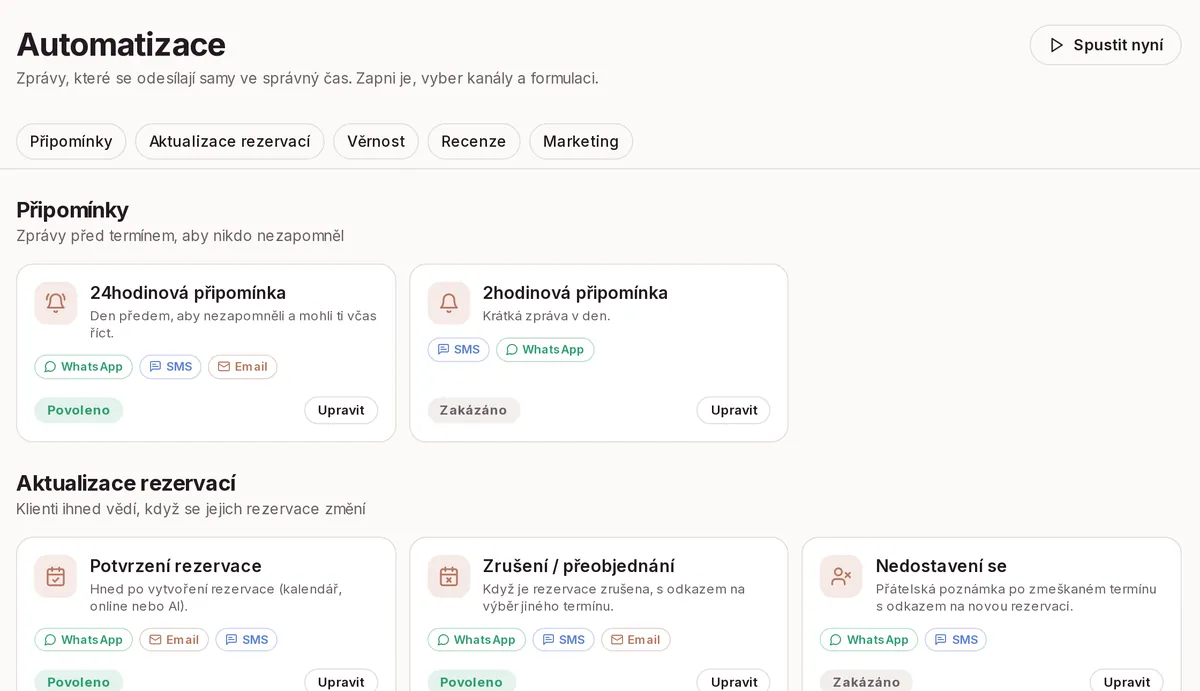Click WhatsApp chip in Zrušení / přeobjednání card

(476, 640)
